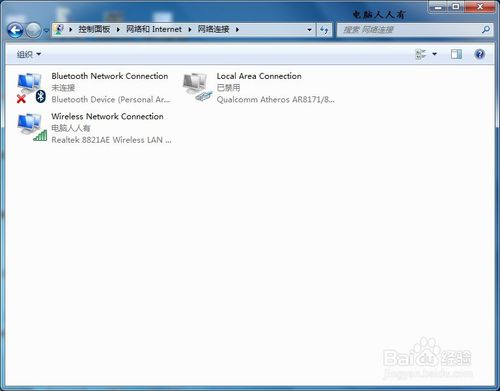Viewport: 500px width, 391px height.
Task: Expand the arrow after 网络和 Internet breadcrumb
Action: coord(190,29)
